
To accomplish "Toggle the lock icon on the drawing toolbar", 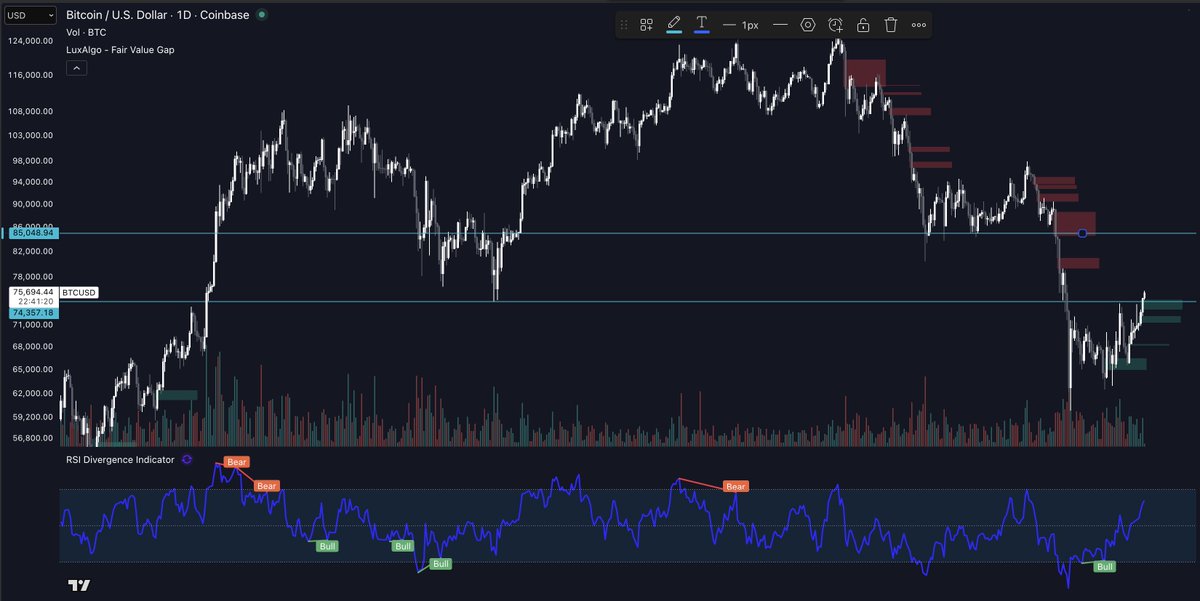I will coord(862,24).
